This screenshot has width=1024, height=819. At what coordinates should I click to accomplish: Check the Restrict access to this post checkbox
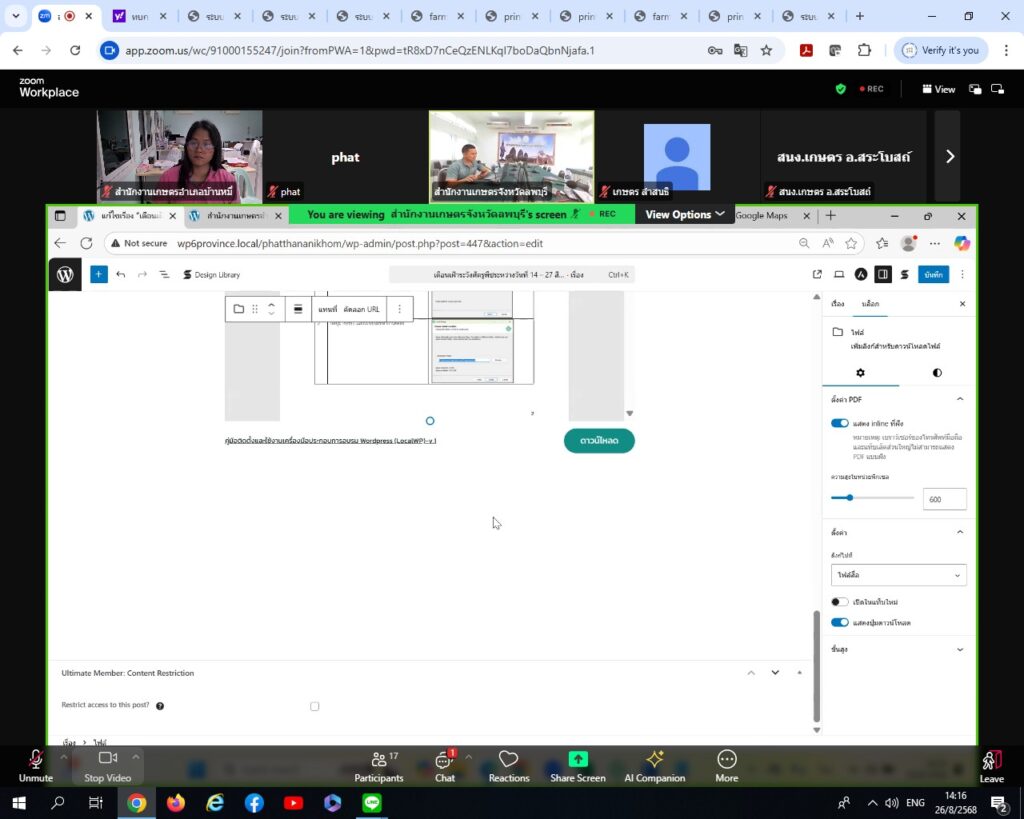point(315,706)
